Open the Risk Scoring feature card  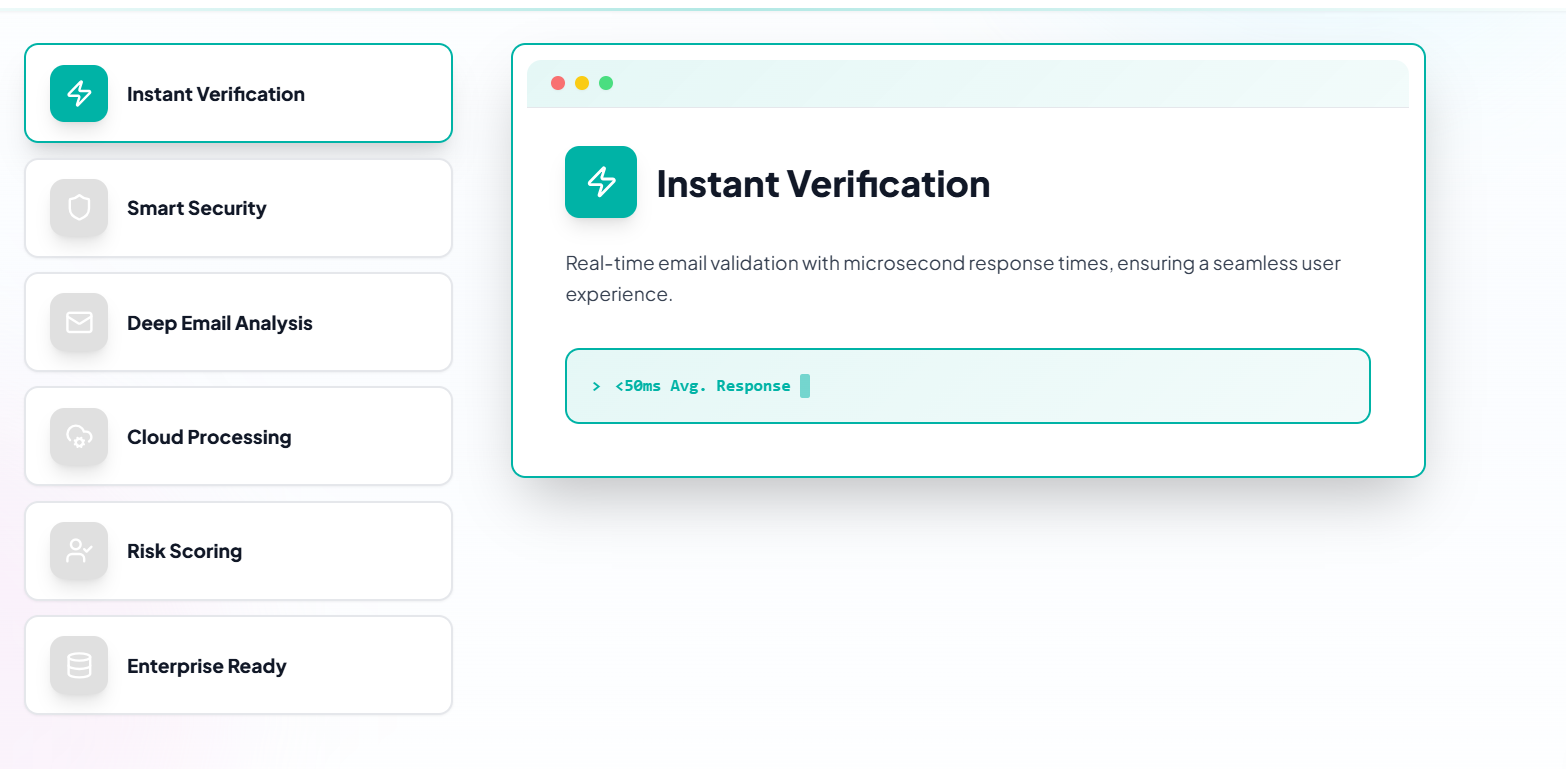238,550
